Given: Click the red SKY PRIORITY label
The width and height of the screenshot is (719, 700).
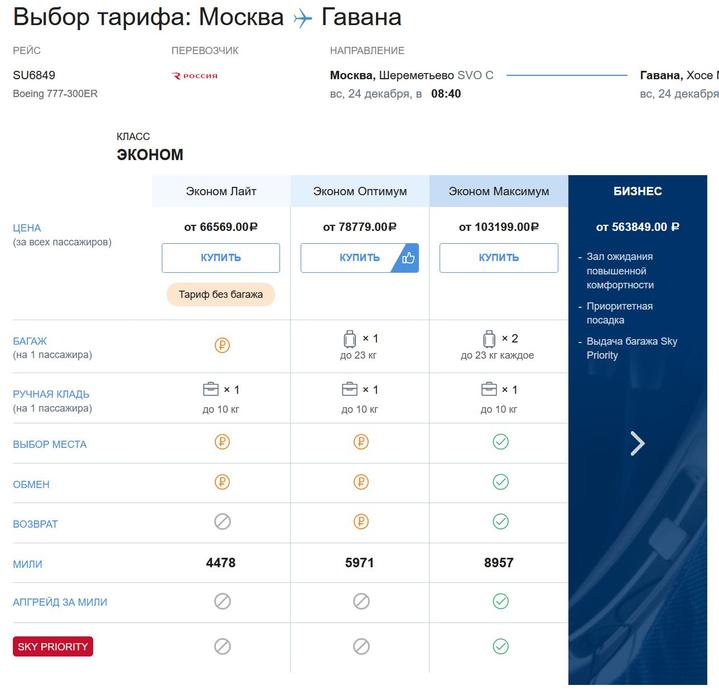Looking at the screenshot, I should pyautogui.click(x=53, y=646).
